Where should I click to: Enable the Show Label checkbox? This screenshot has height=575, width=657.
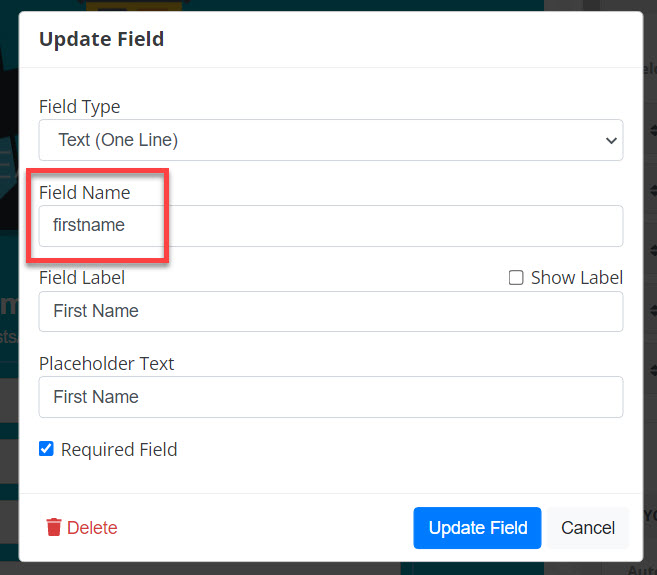(x=516, y=278)
